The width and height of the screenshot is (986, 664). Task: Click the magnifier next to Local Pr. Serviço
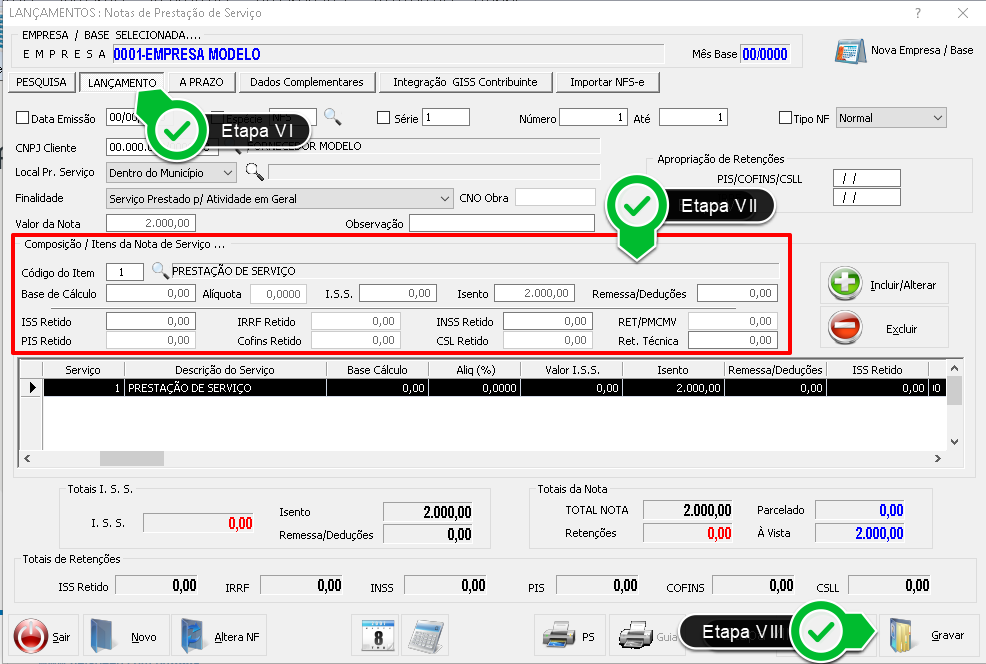[x=255, y=172]
